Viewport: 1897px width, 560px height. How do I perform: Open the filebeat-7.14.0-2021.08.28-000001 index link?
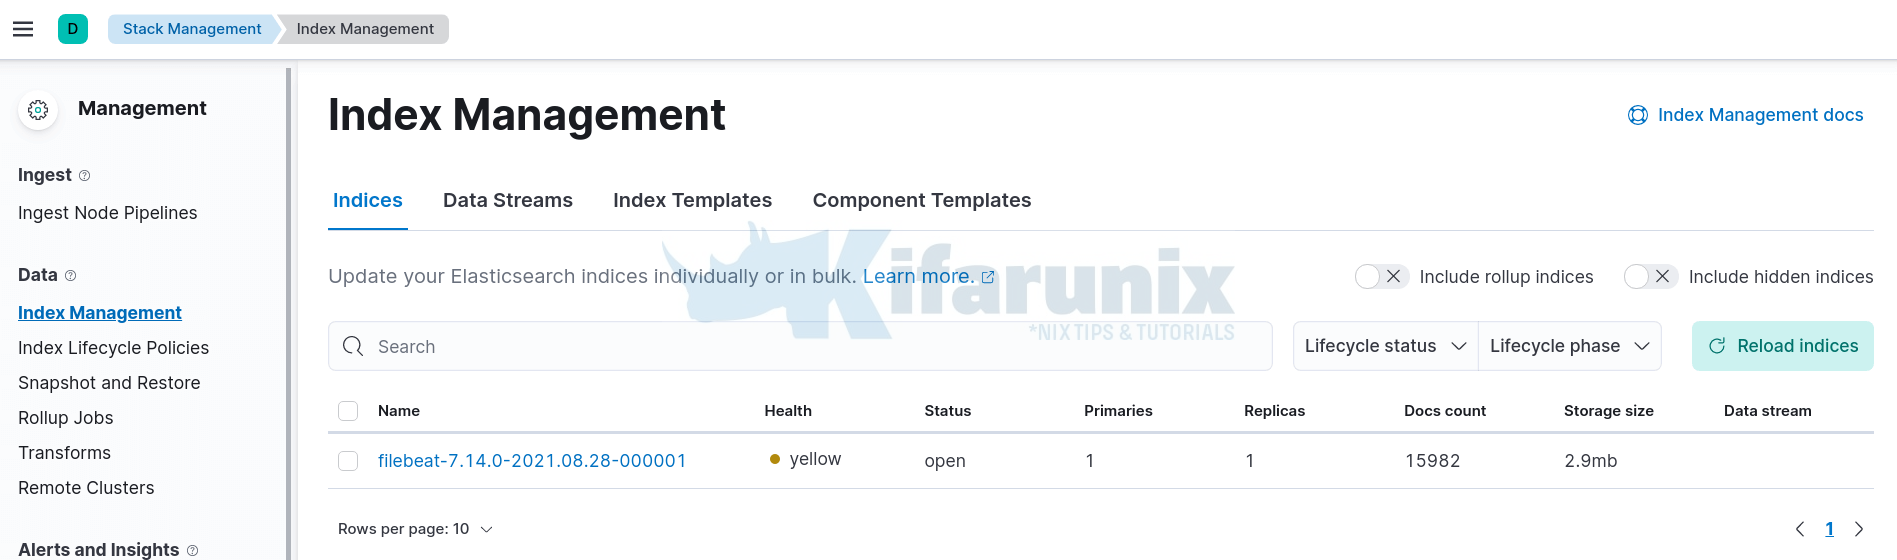pyautogui.click(x=532, y=461)
